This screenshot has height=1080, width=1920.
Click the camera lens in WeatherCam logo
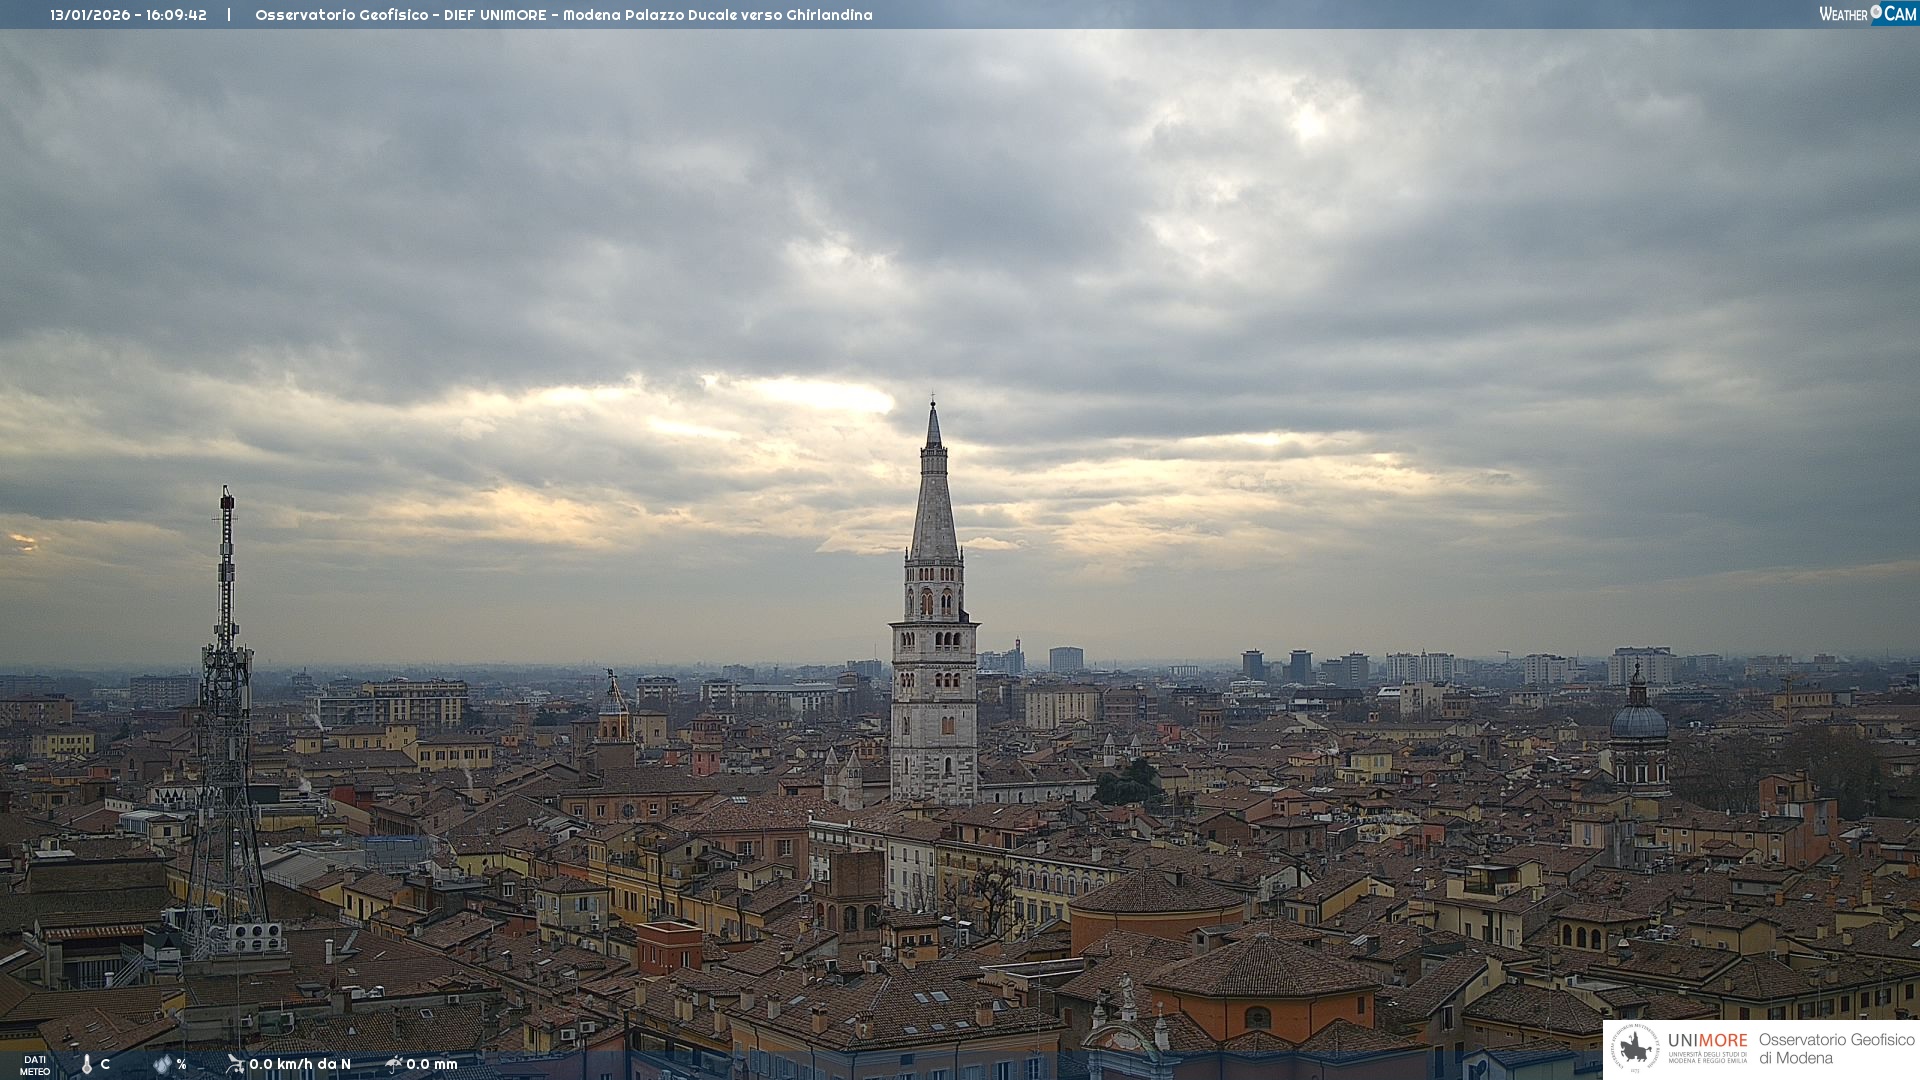1876,12
